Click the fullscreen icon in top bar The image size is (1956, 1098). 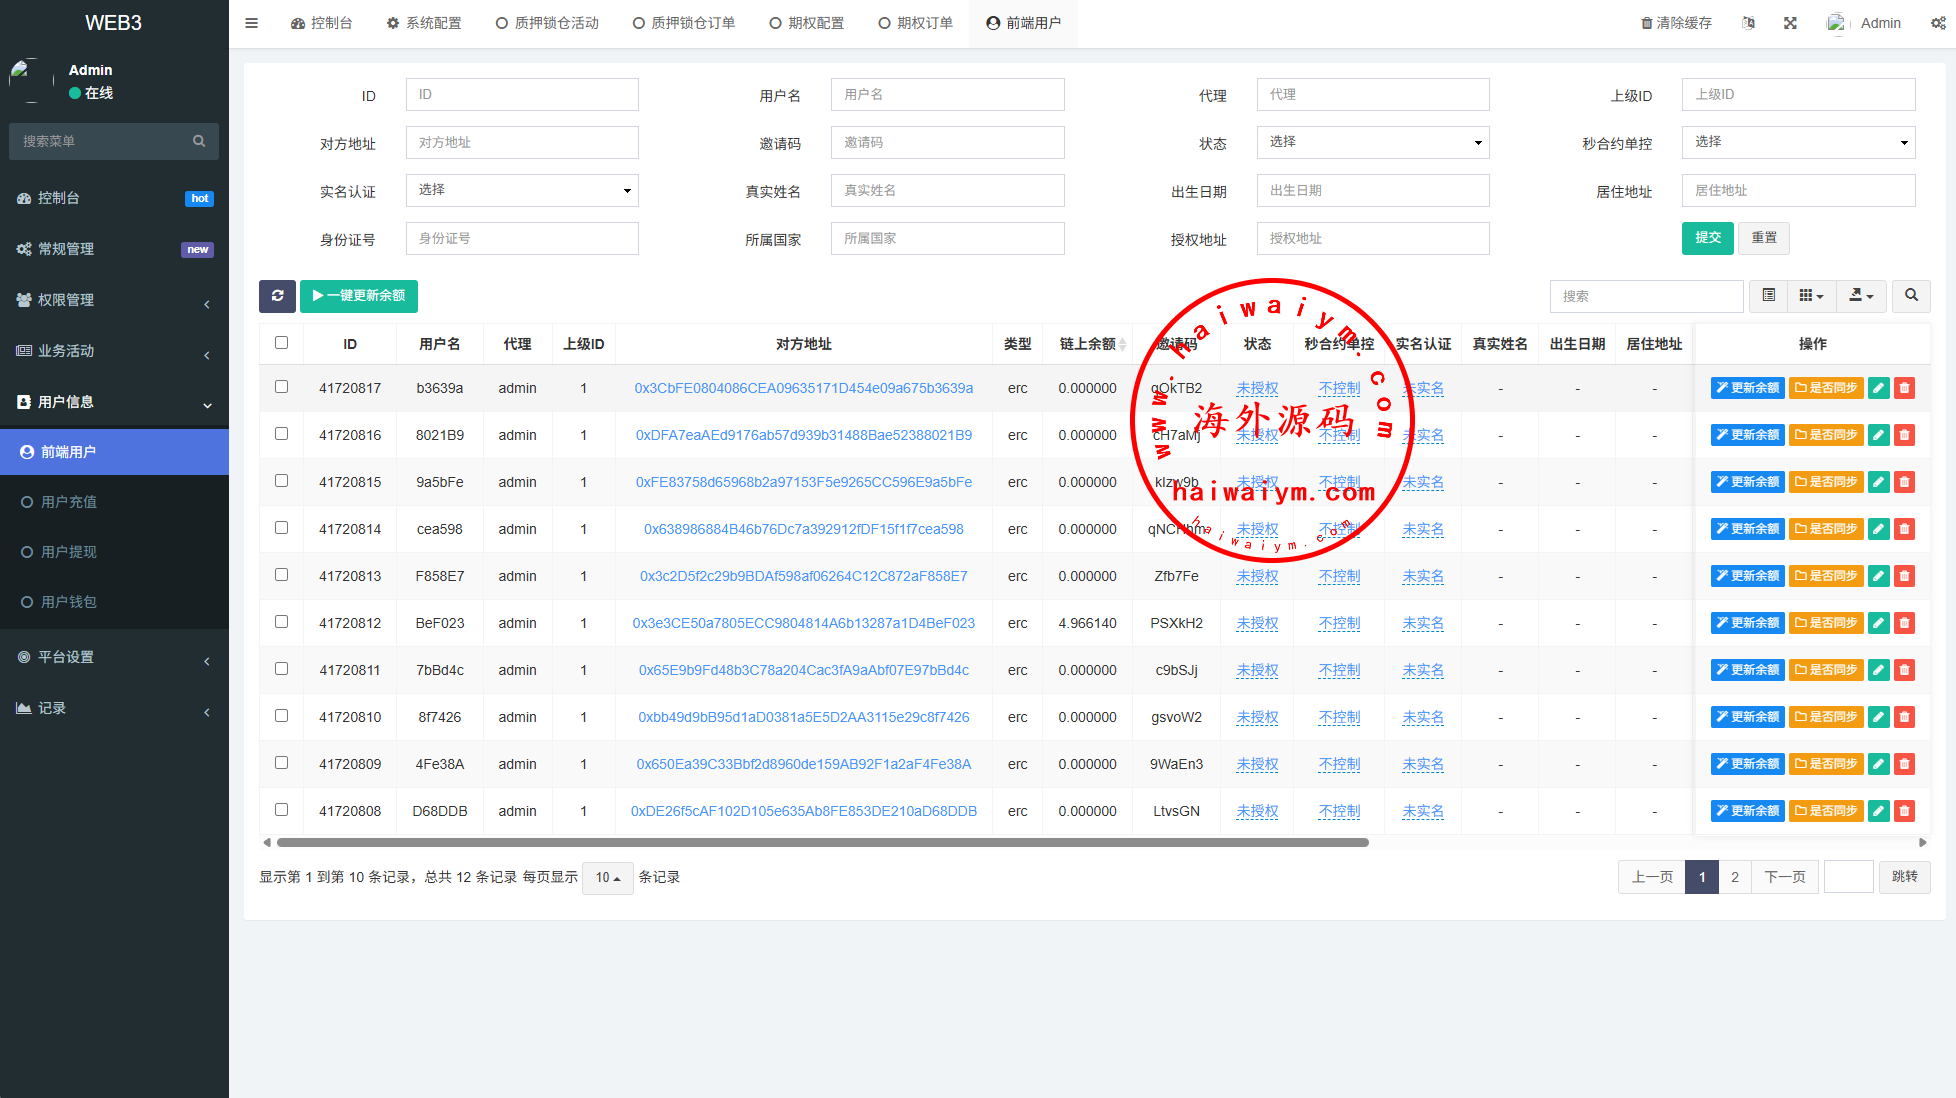[1790, 23]
